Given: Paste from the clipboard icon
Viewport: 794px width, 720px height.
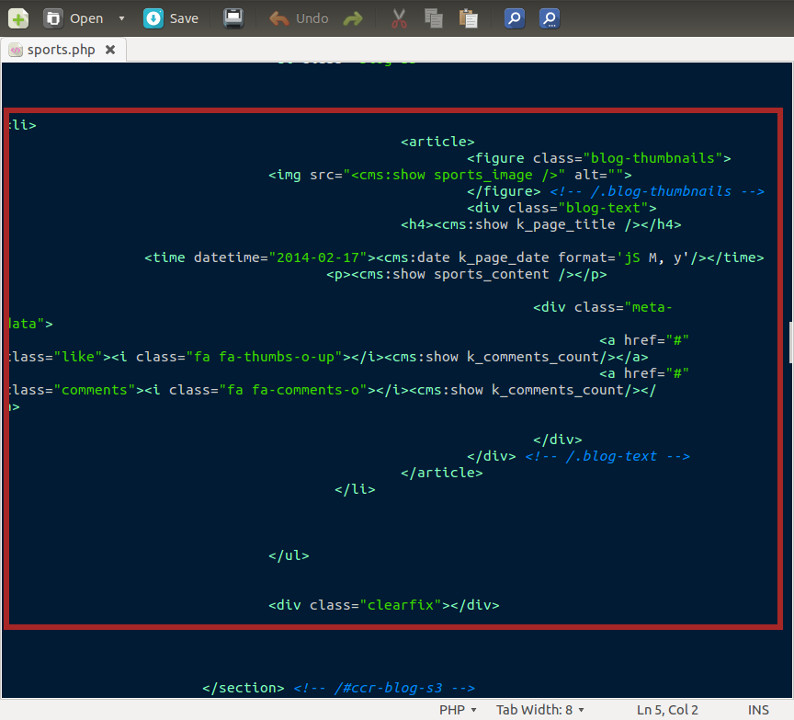Looking at the screenshot, I should pyautogui.click(x=468, y=19).
